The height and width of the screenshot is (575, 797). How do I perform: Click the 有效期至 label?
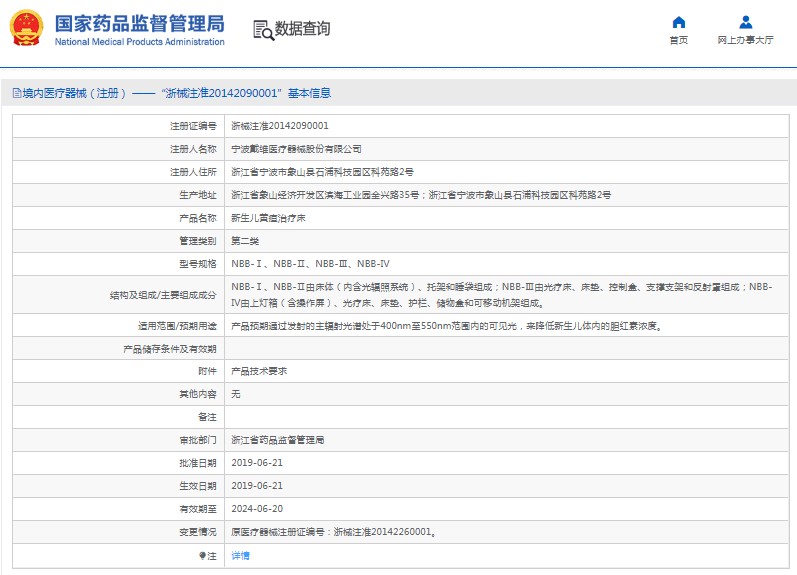[198, 509]
